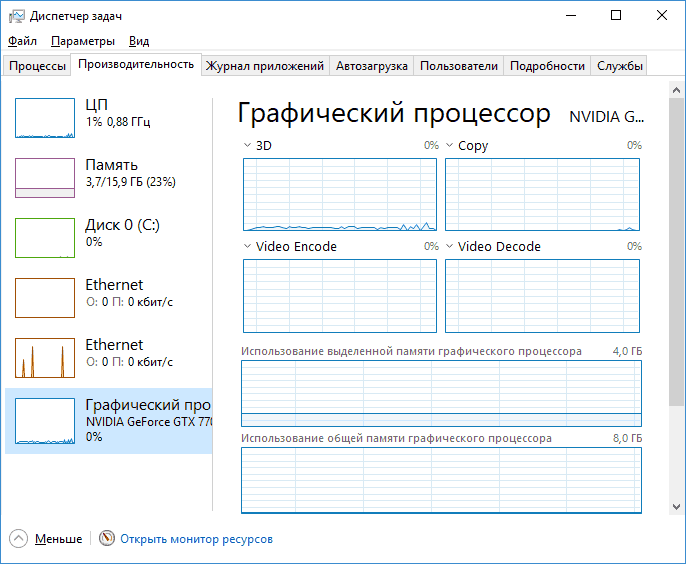Click the Меньше button
The image size is (686, 564).
point(59,539)
